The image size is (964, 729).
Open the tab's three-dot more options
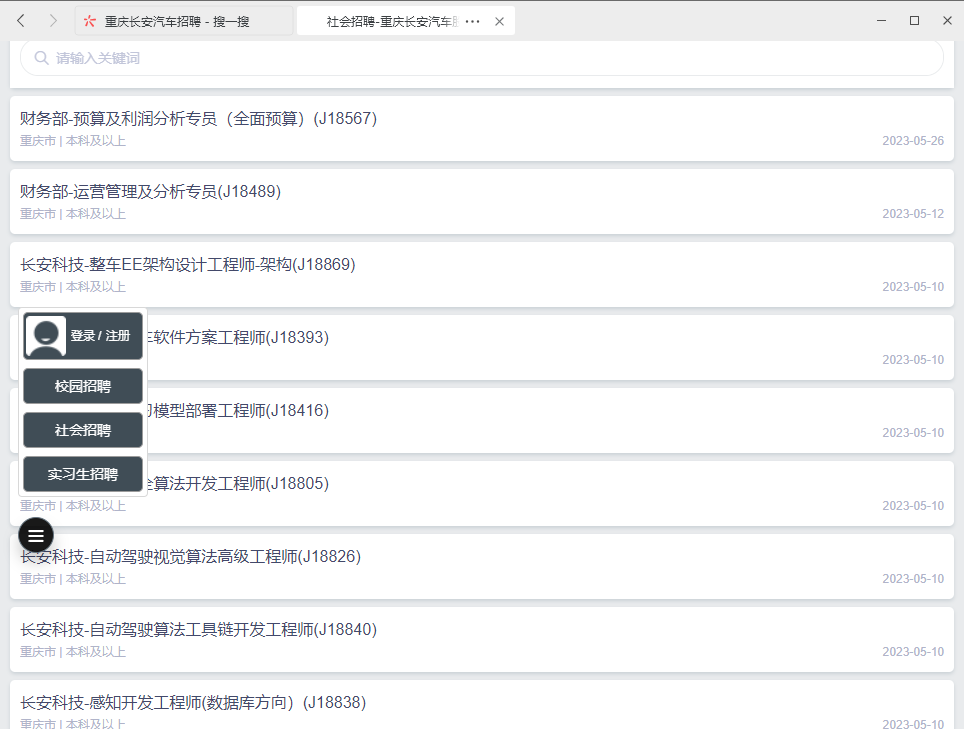click(472, 22)
